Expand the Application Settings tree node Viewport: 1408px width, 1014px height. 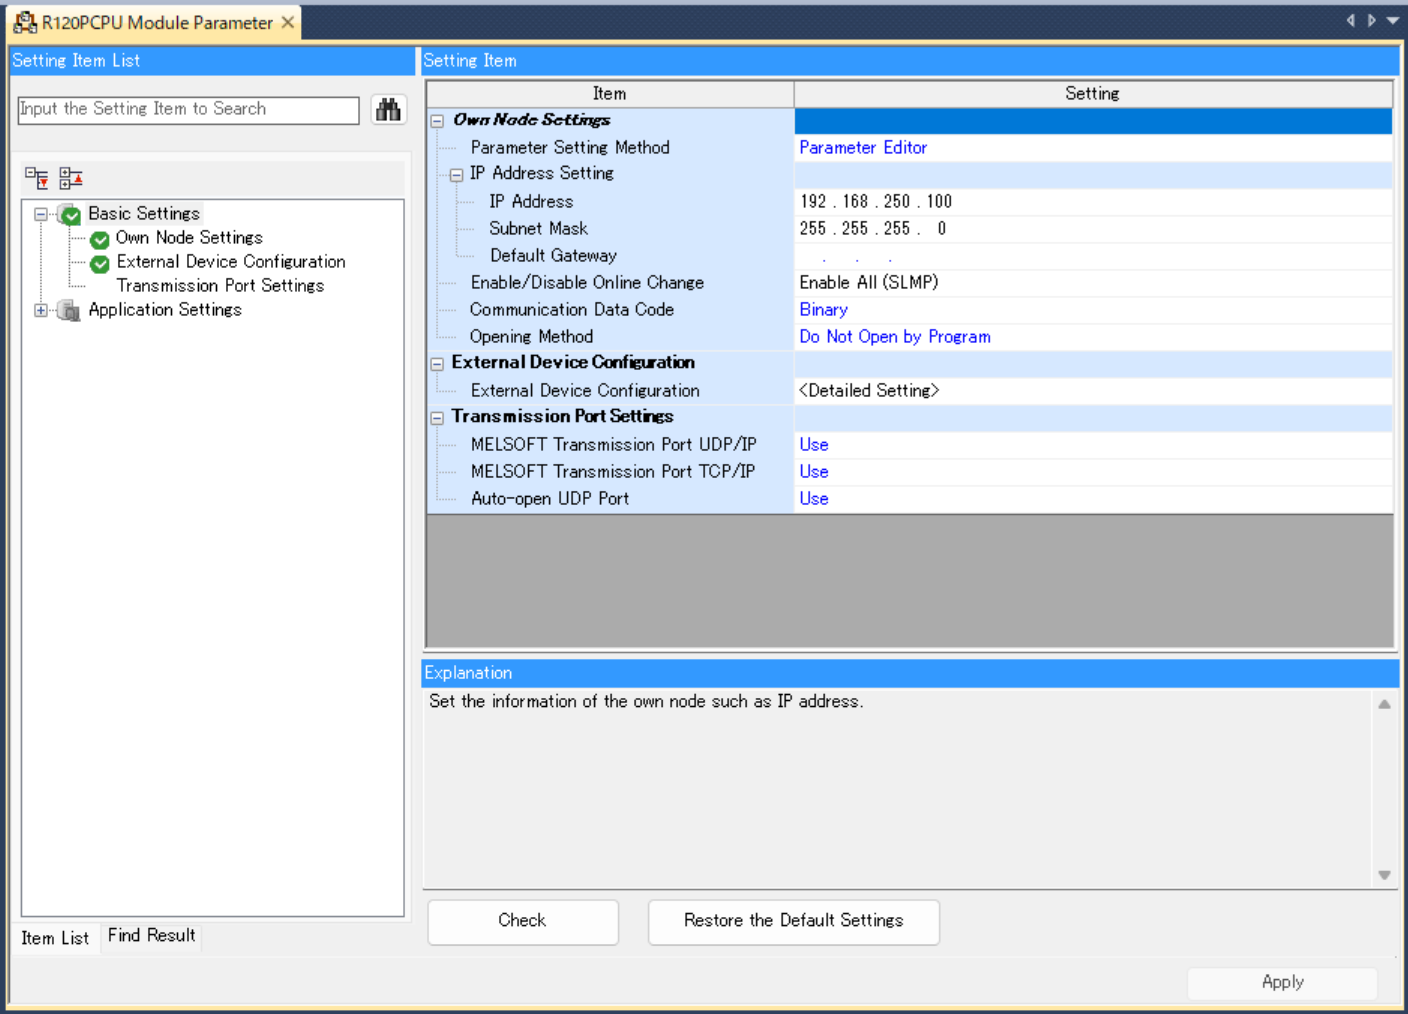(41, 310)
